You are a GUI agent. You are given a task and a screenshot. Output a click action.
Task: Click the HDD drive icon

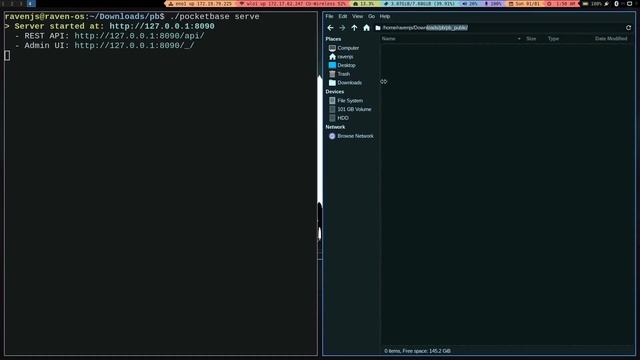tap(332, 118)
